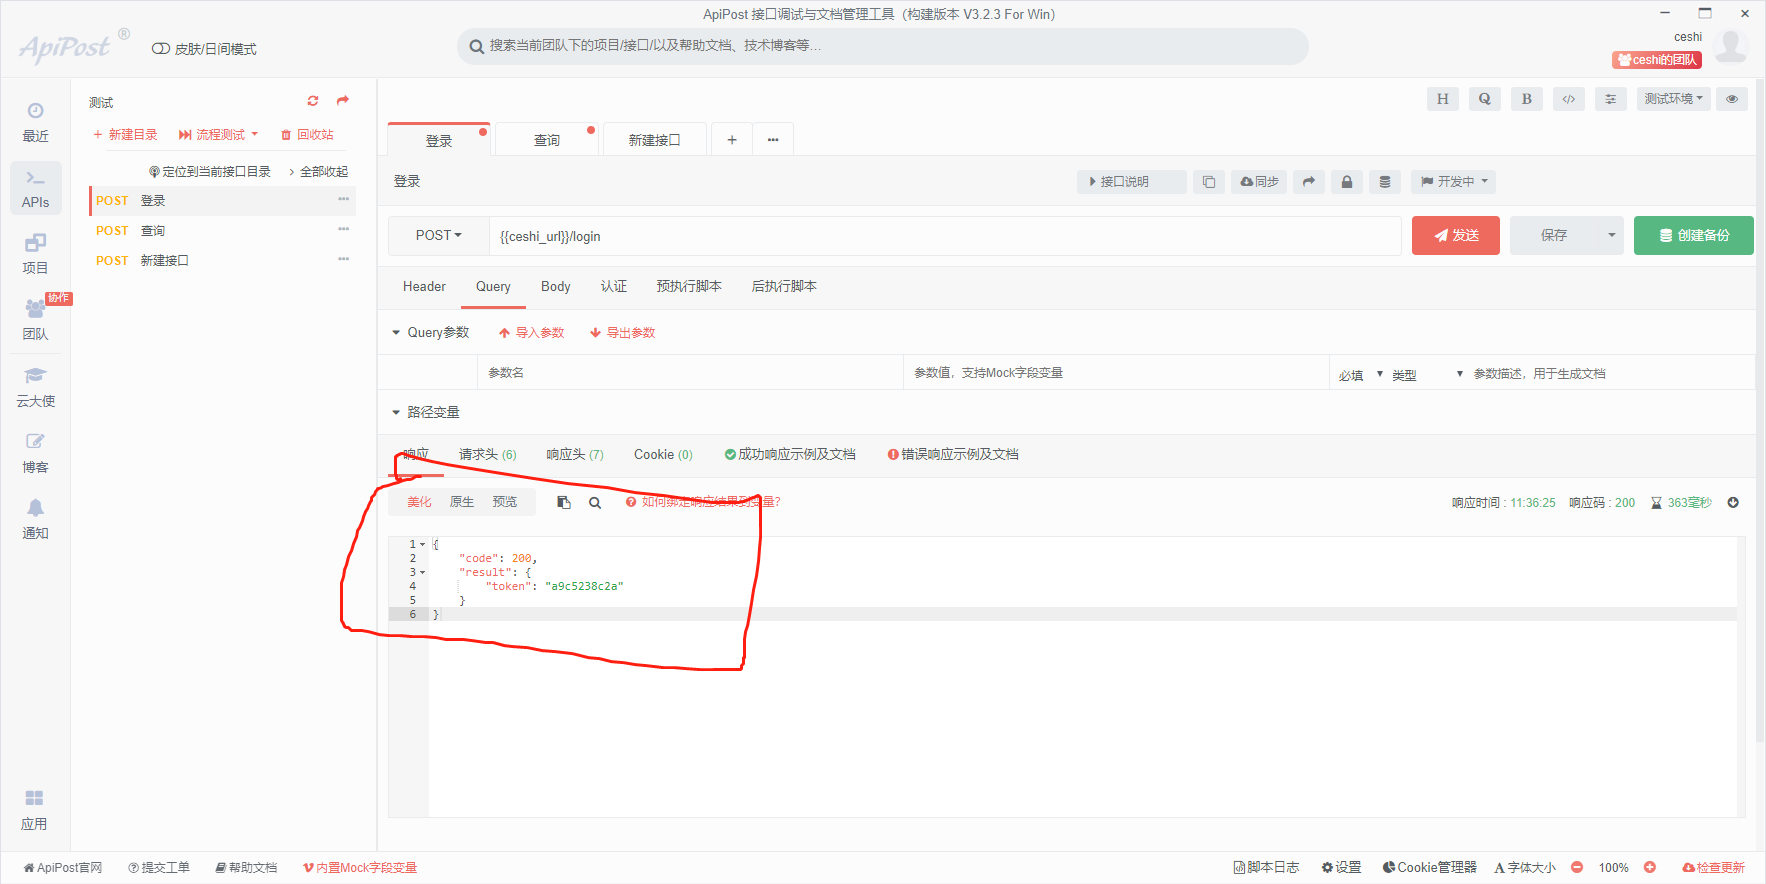The image size is (1766, 884).
Task: Search the response with the magnifier icon
Action: coord(595,503)
